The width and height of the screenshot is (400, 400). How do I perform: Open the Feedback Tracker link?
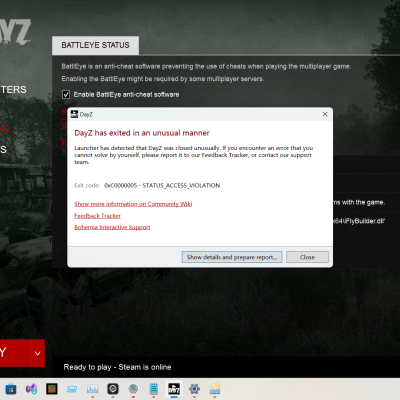(x=97, y=216)
